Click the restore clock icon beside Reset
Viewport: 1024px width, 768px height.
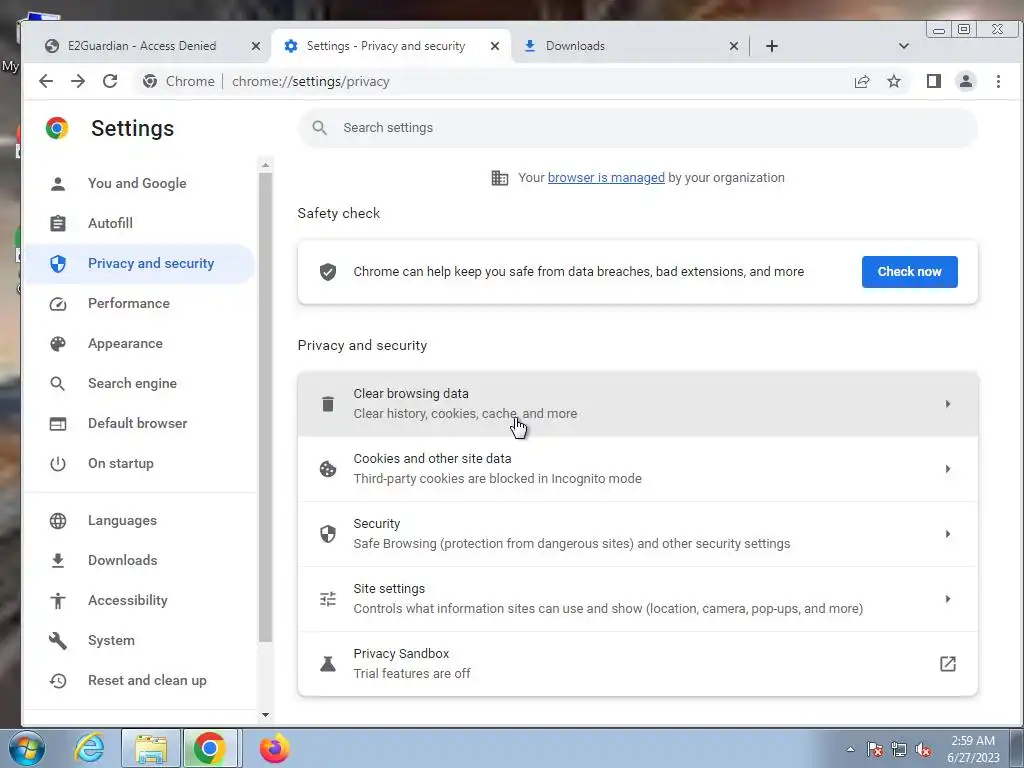57,680
